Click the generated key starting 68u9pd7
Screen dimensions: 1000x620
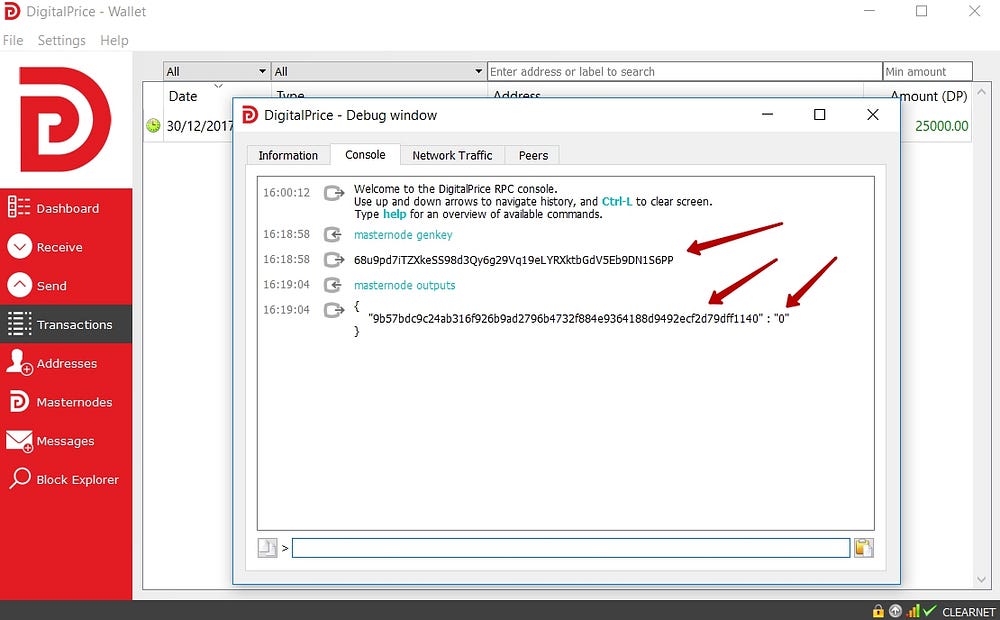click(x=513, y=260)
